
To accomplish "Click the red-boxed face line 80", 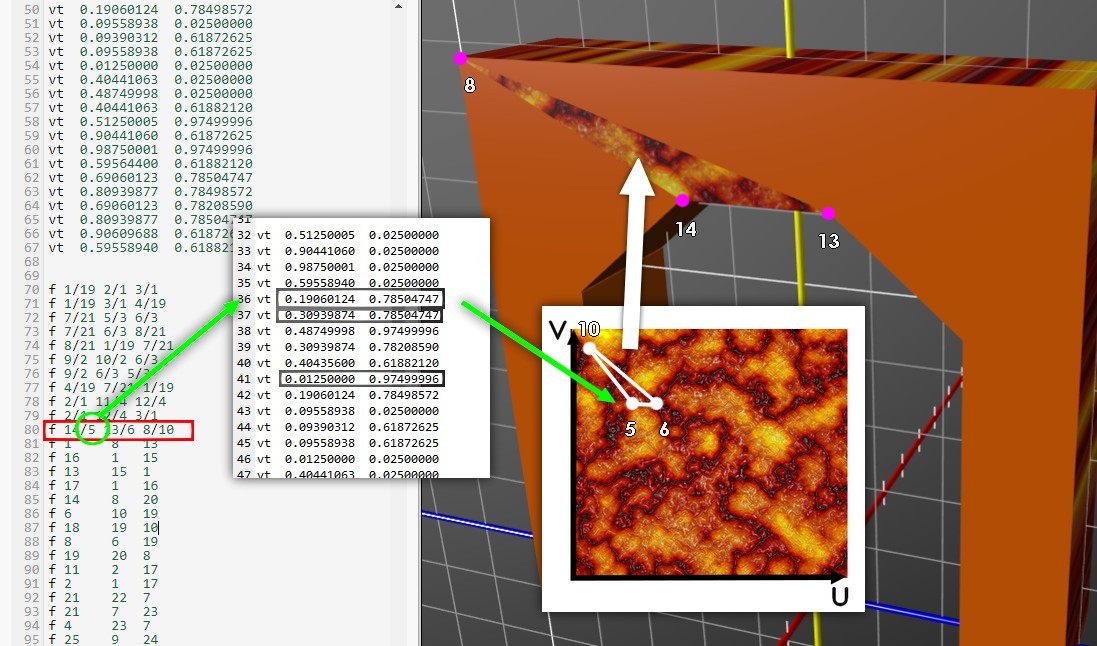I will (x=118, y=430).
